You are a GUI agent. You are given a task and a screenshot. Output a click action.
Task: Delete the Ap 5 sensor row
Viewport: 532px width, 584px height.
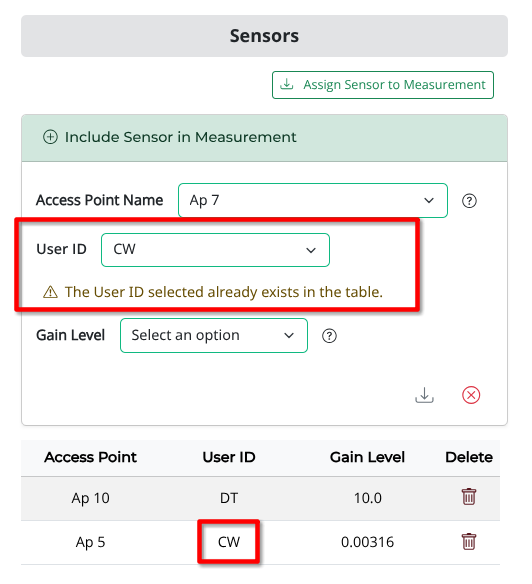(469, 542)
